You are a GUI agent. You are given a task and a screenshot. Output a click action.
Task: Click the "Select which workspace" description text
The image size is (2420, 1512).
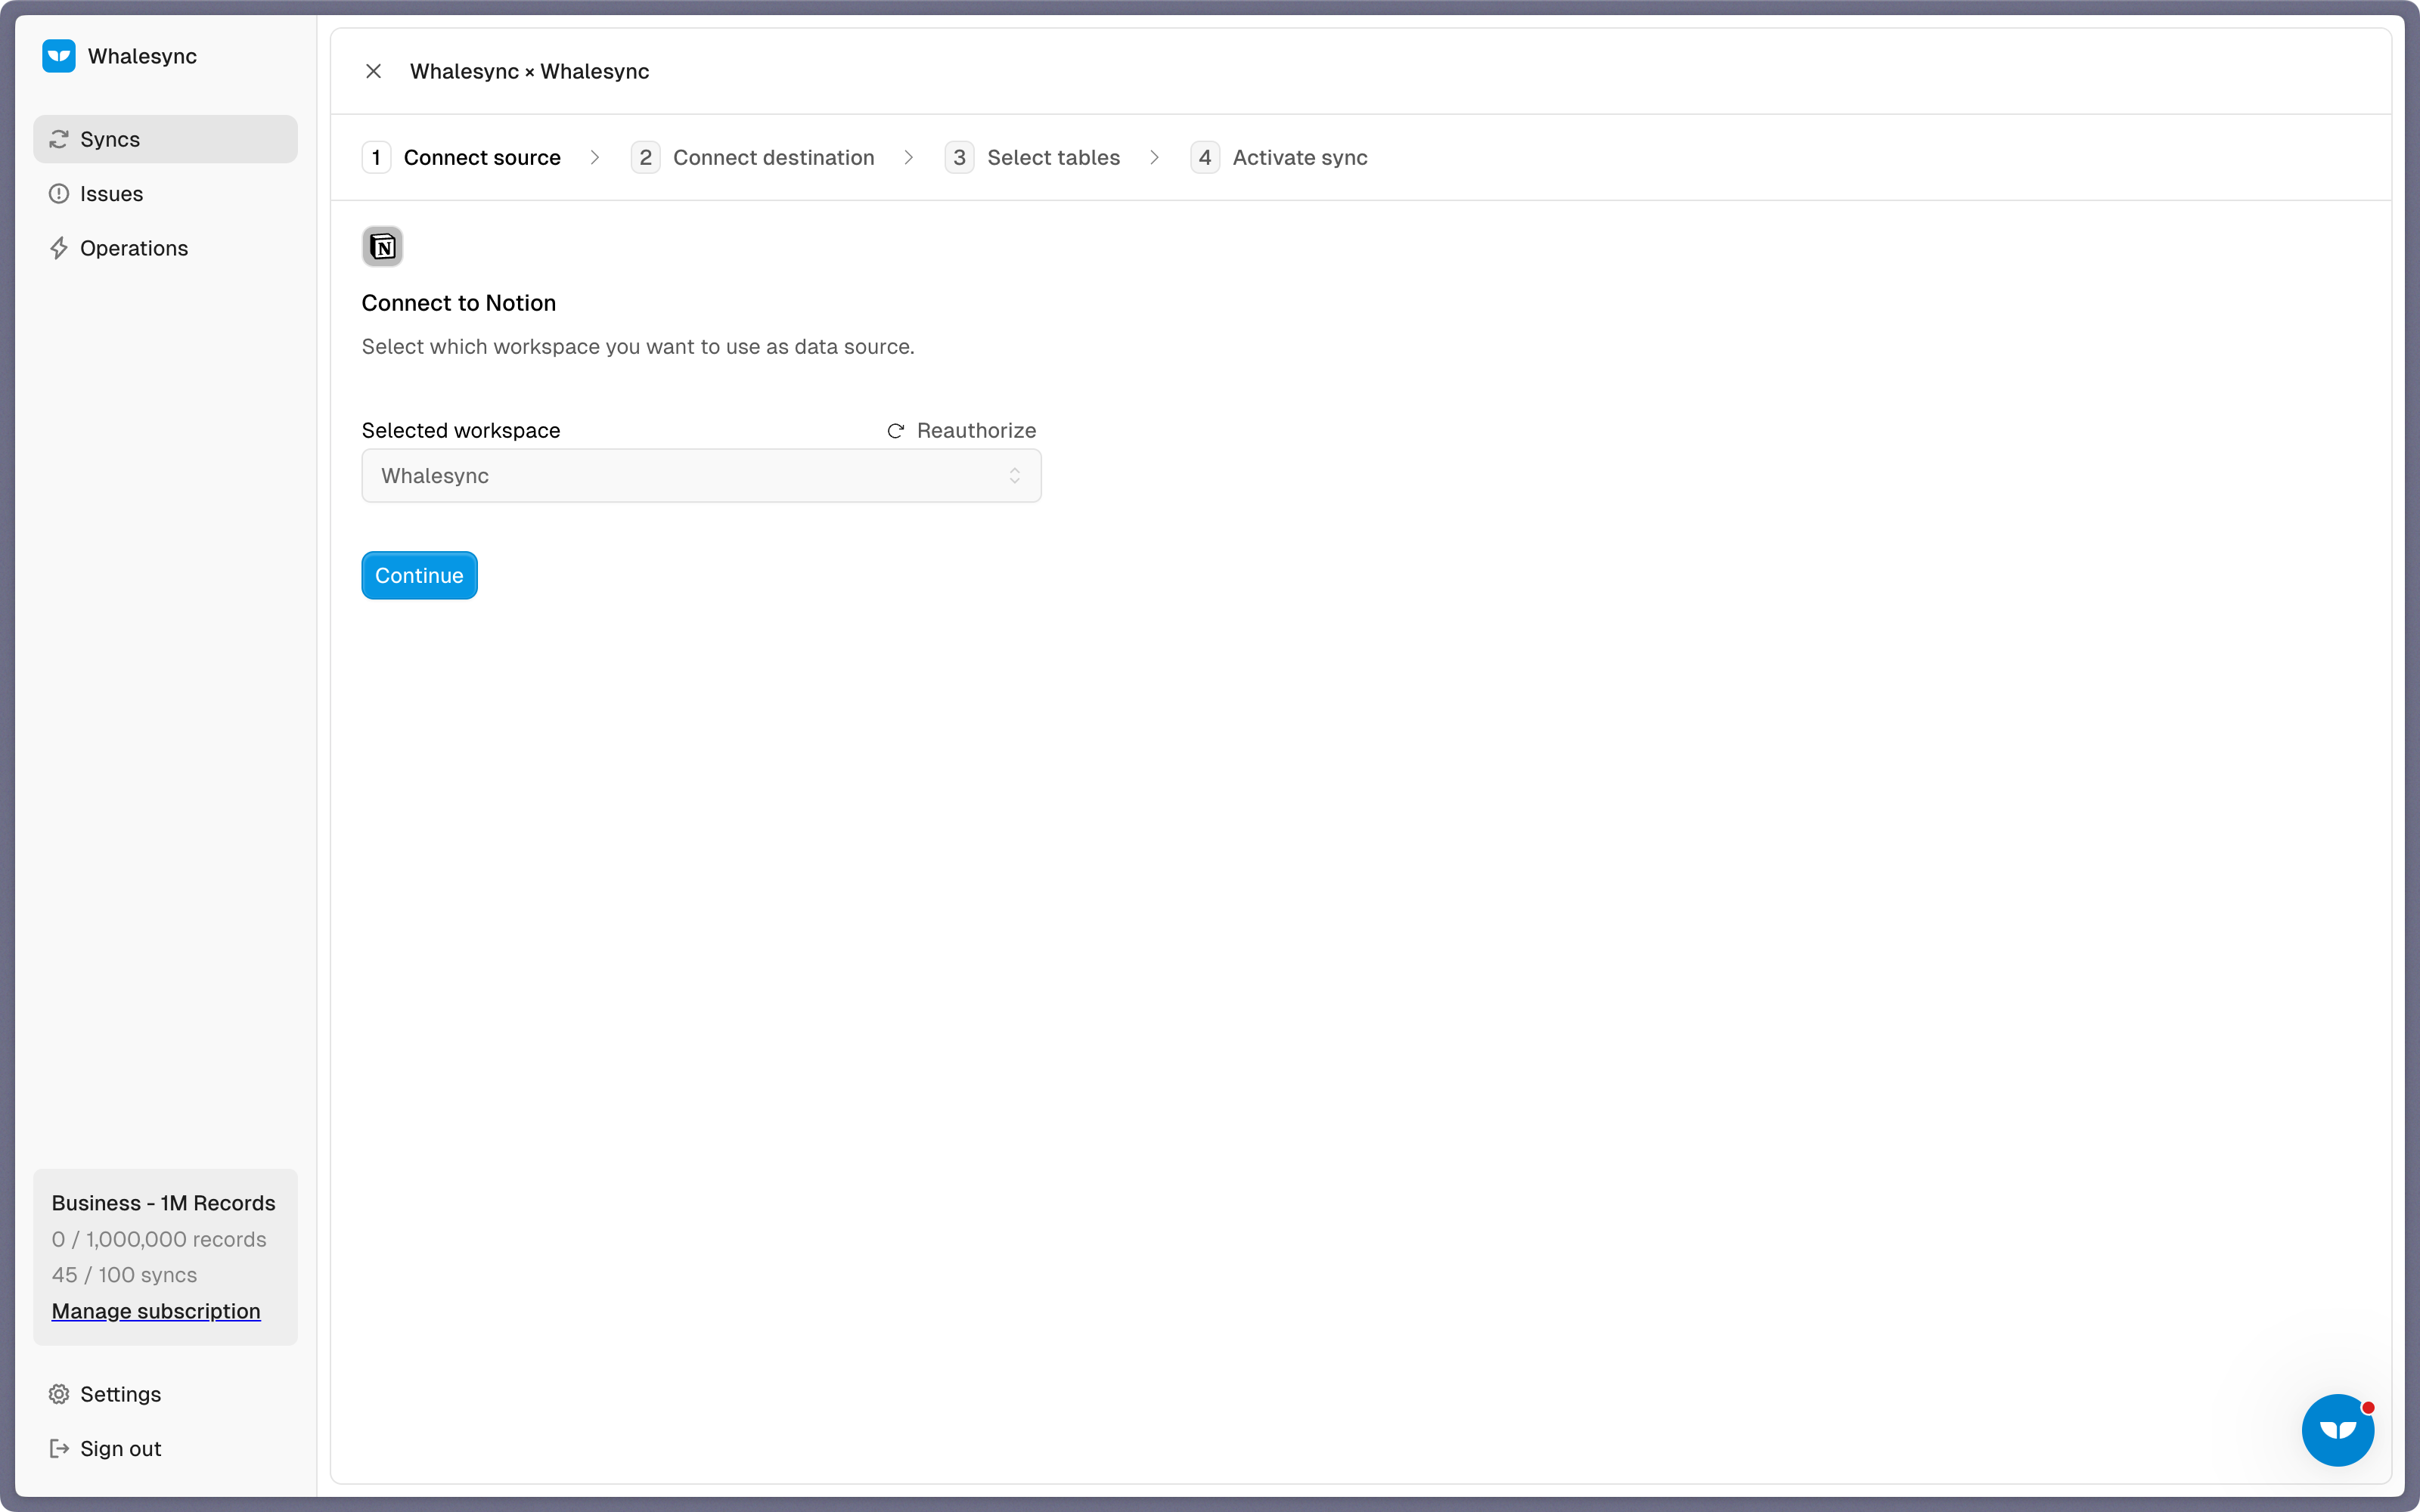point(638,347)
